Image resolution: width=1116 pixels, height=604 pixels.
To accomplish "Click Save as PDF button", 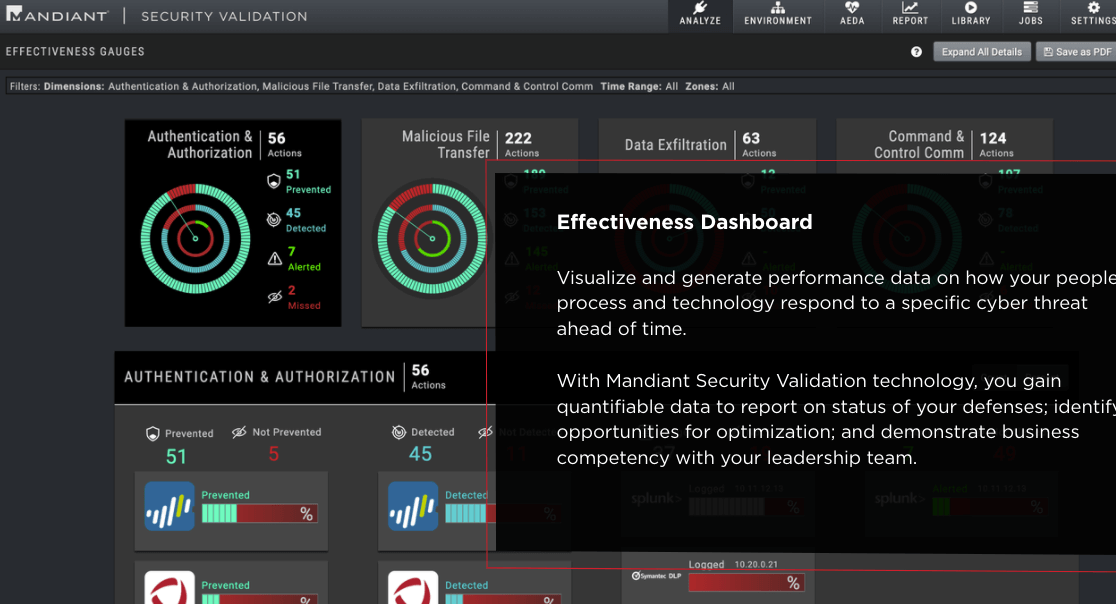I will (x=1077, y=52).
